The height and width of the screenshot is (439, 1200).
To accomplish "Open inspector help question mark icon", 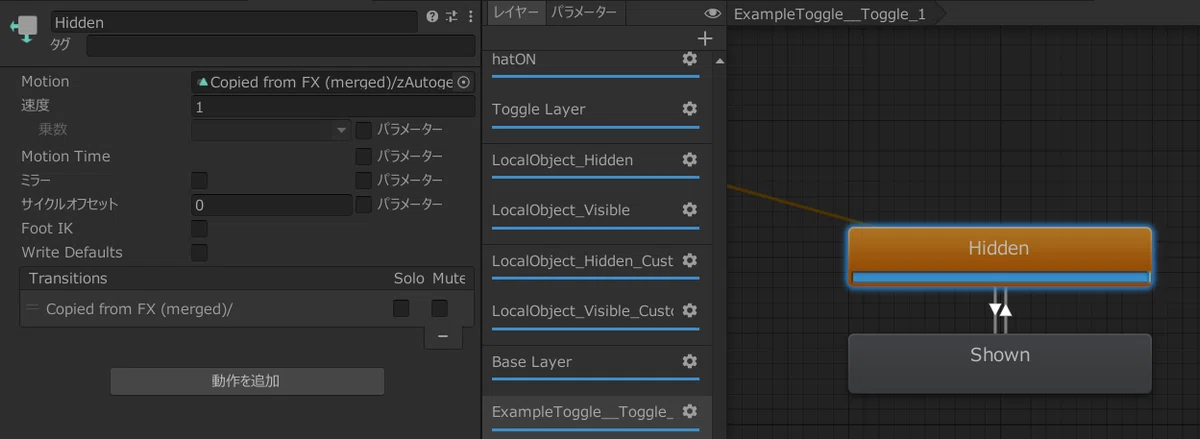I will [432, 17].
